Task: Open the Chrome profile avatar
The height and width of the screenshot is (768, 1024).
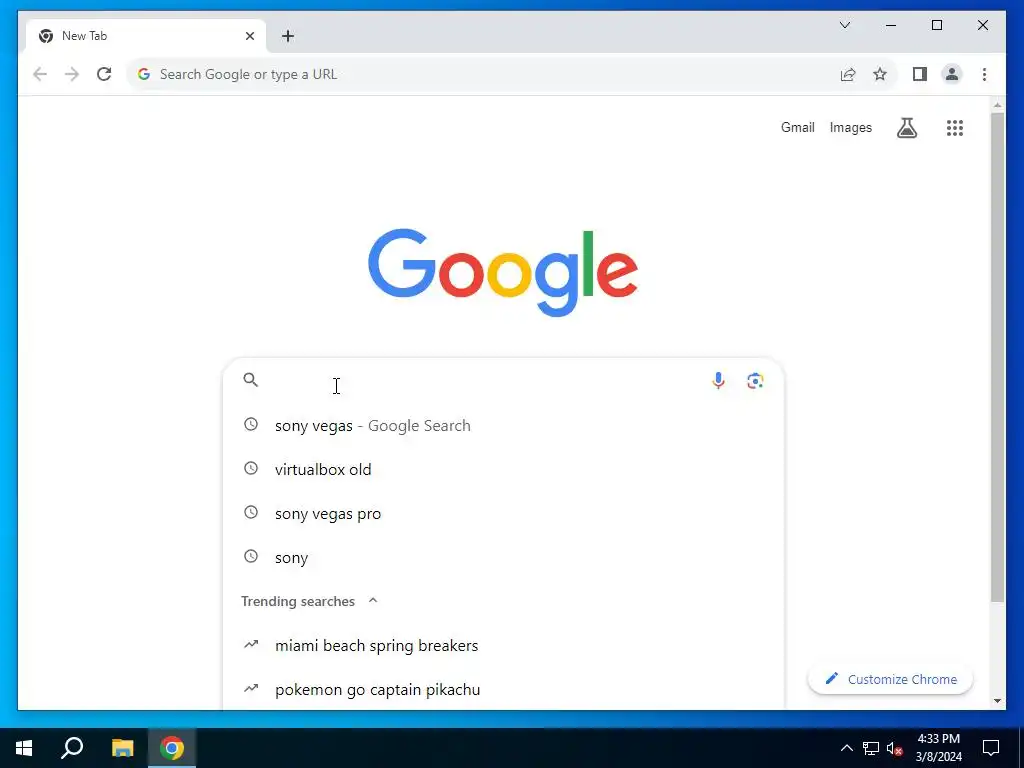Action: (x=952, y=74)
